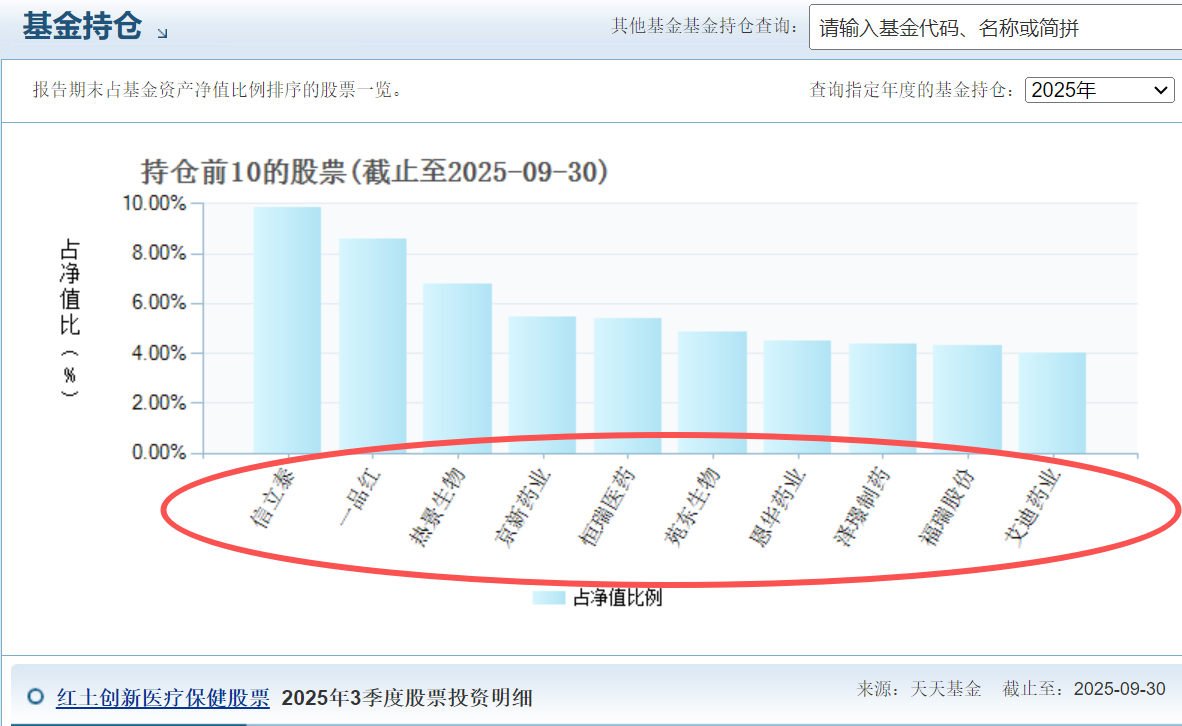Click the 2.00% y-axis label

point(158,403)
